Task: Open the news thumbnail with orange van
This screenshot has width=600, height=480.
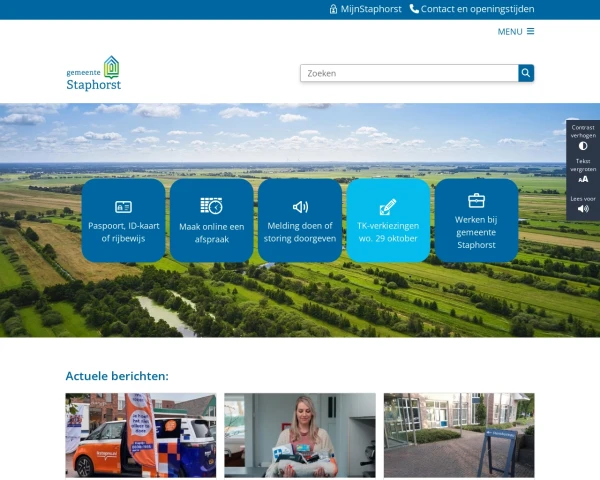Action: (140, 435)
